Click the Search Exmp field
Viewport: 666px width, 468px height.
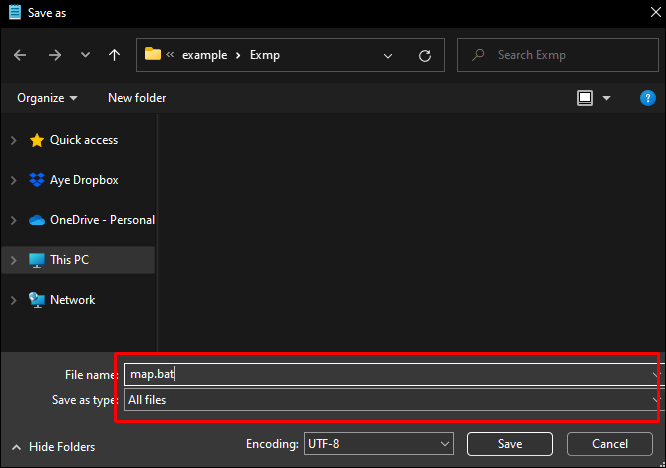coord(558,55)
